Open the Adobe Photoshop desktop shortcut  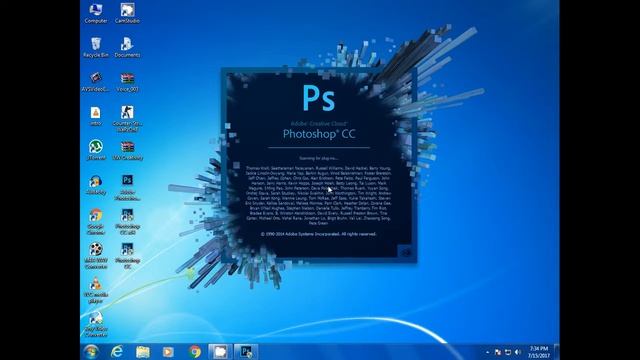coord(127,187)
